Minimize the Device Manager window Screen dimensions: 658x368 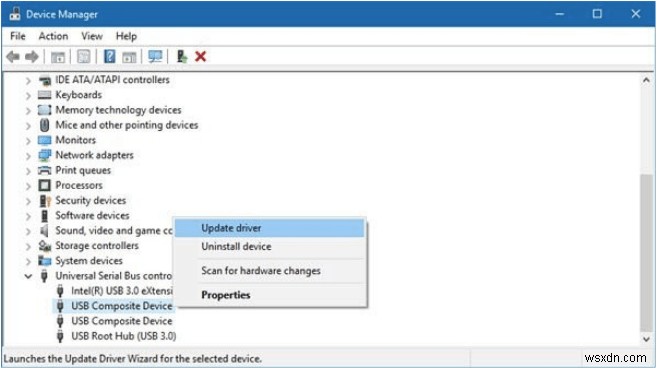(x=559, y=14)
